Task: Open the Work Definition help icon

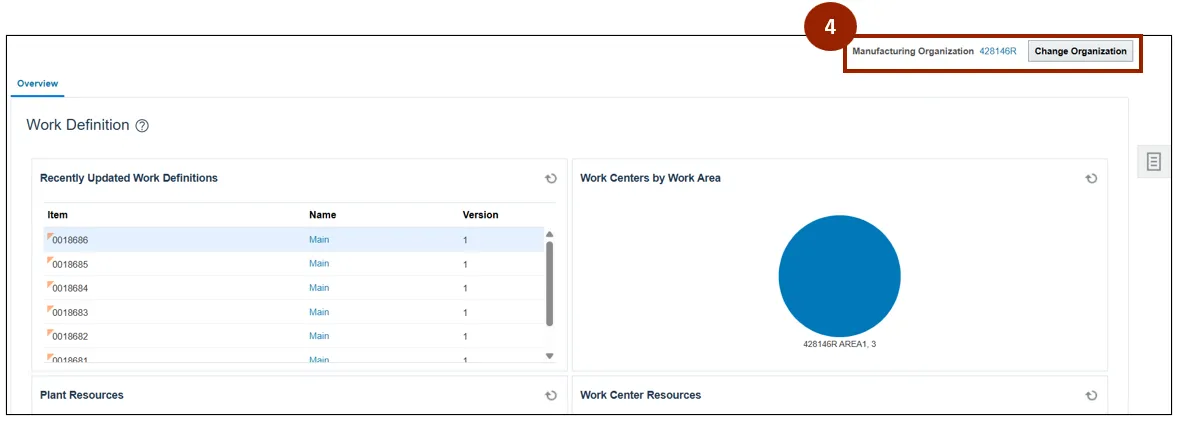Action: click(x=142, y=126)
